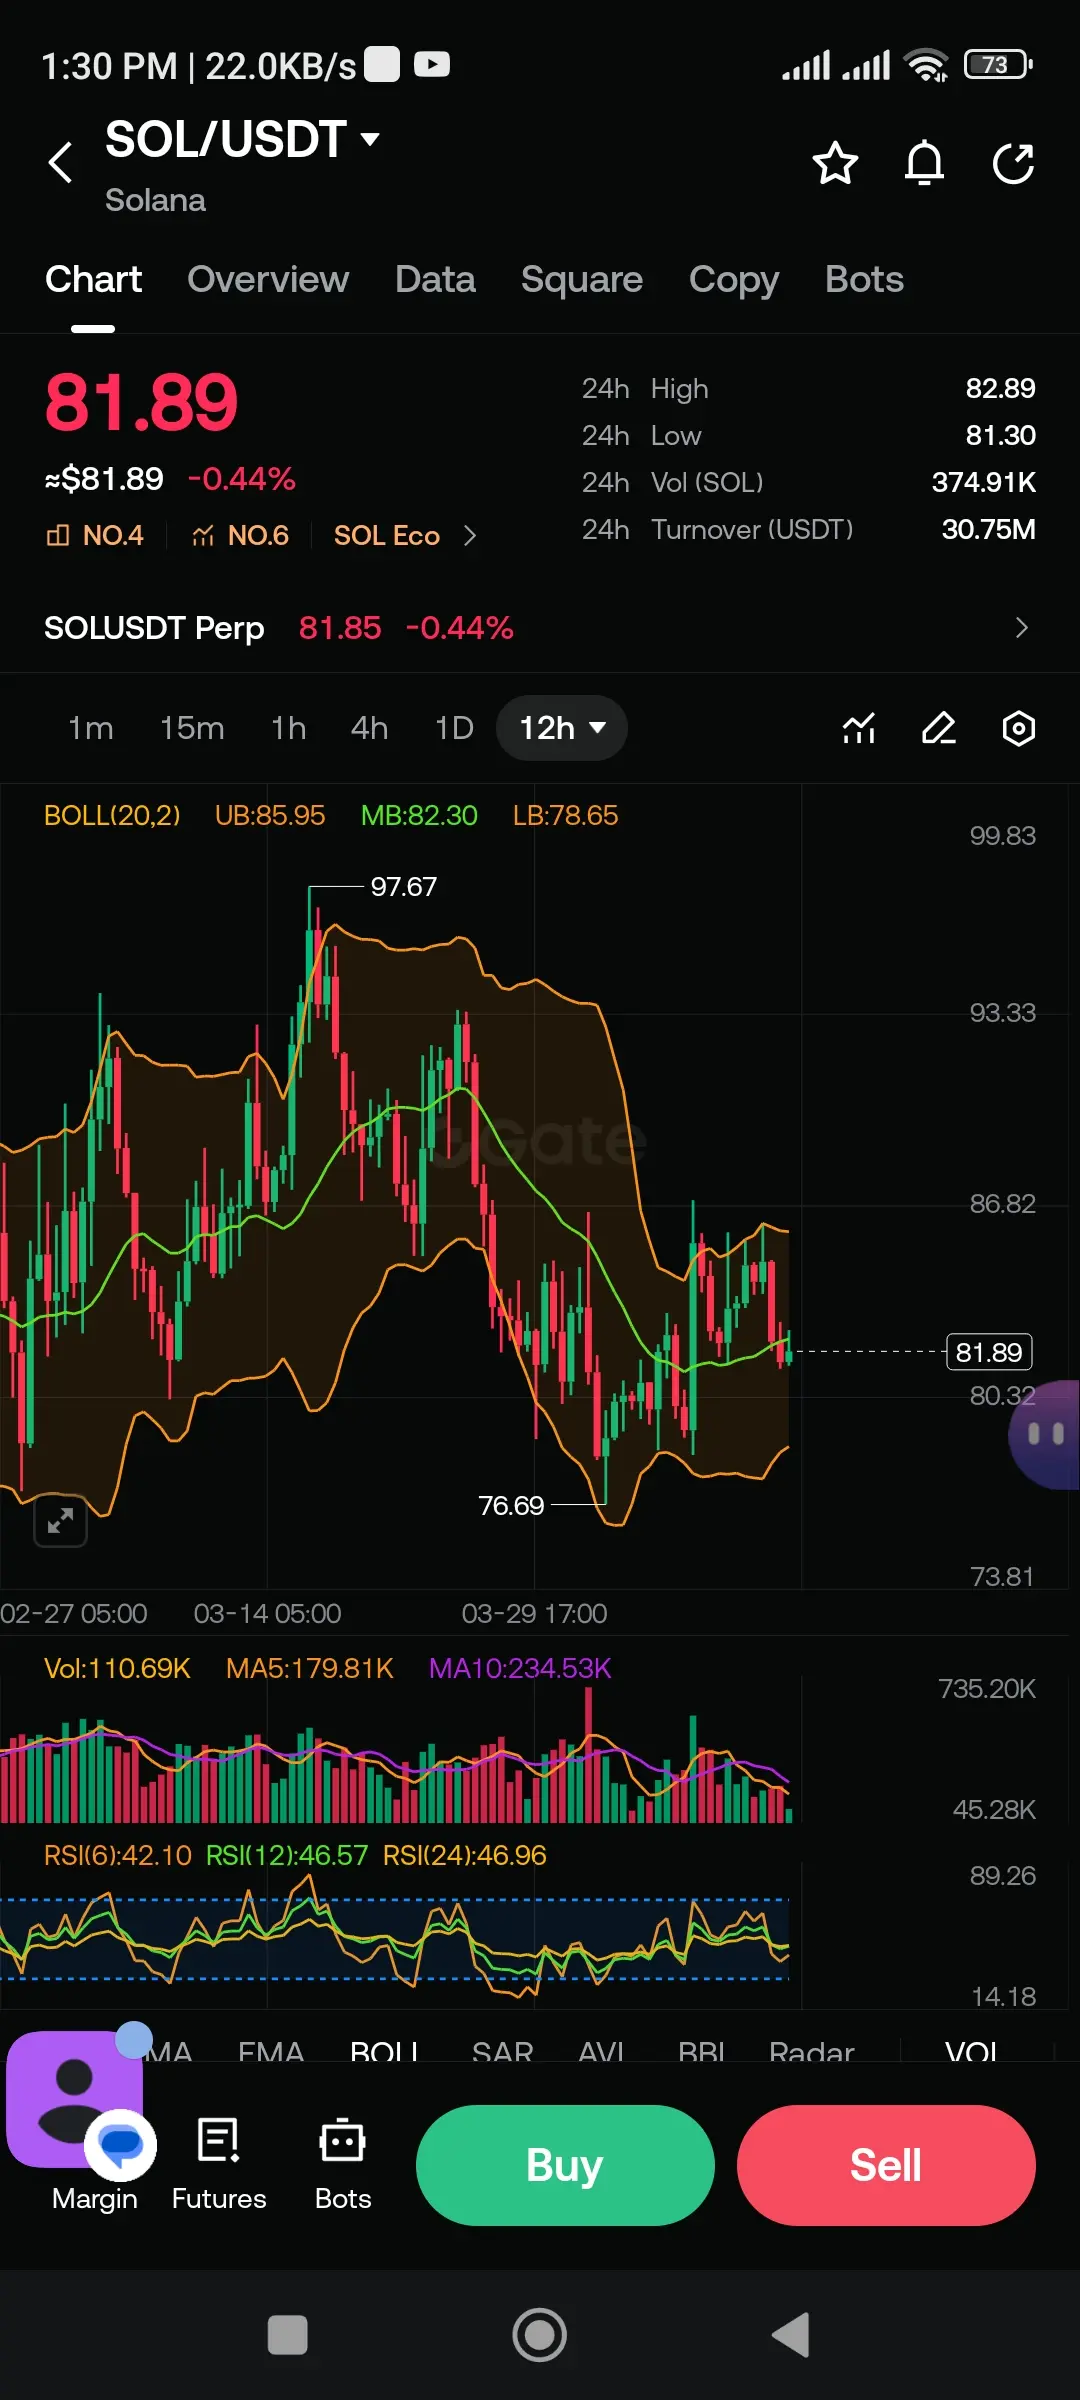The height and width of the screenshot is (2400, 1080).
Task: Add SOL/USDT to favorites with star
Action: point(835,163)
